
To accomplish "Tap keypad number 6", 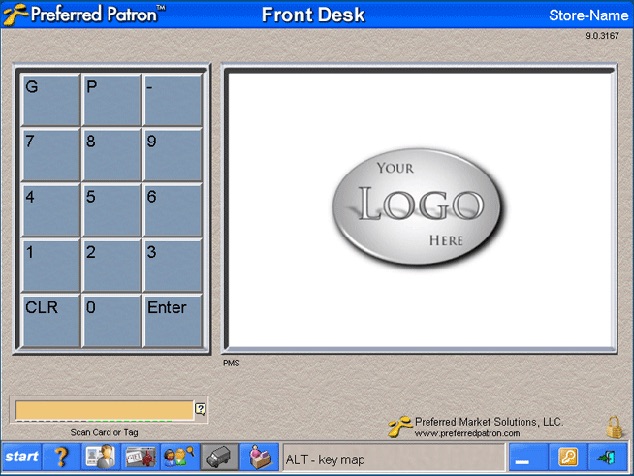I will click(173, 210).
